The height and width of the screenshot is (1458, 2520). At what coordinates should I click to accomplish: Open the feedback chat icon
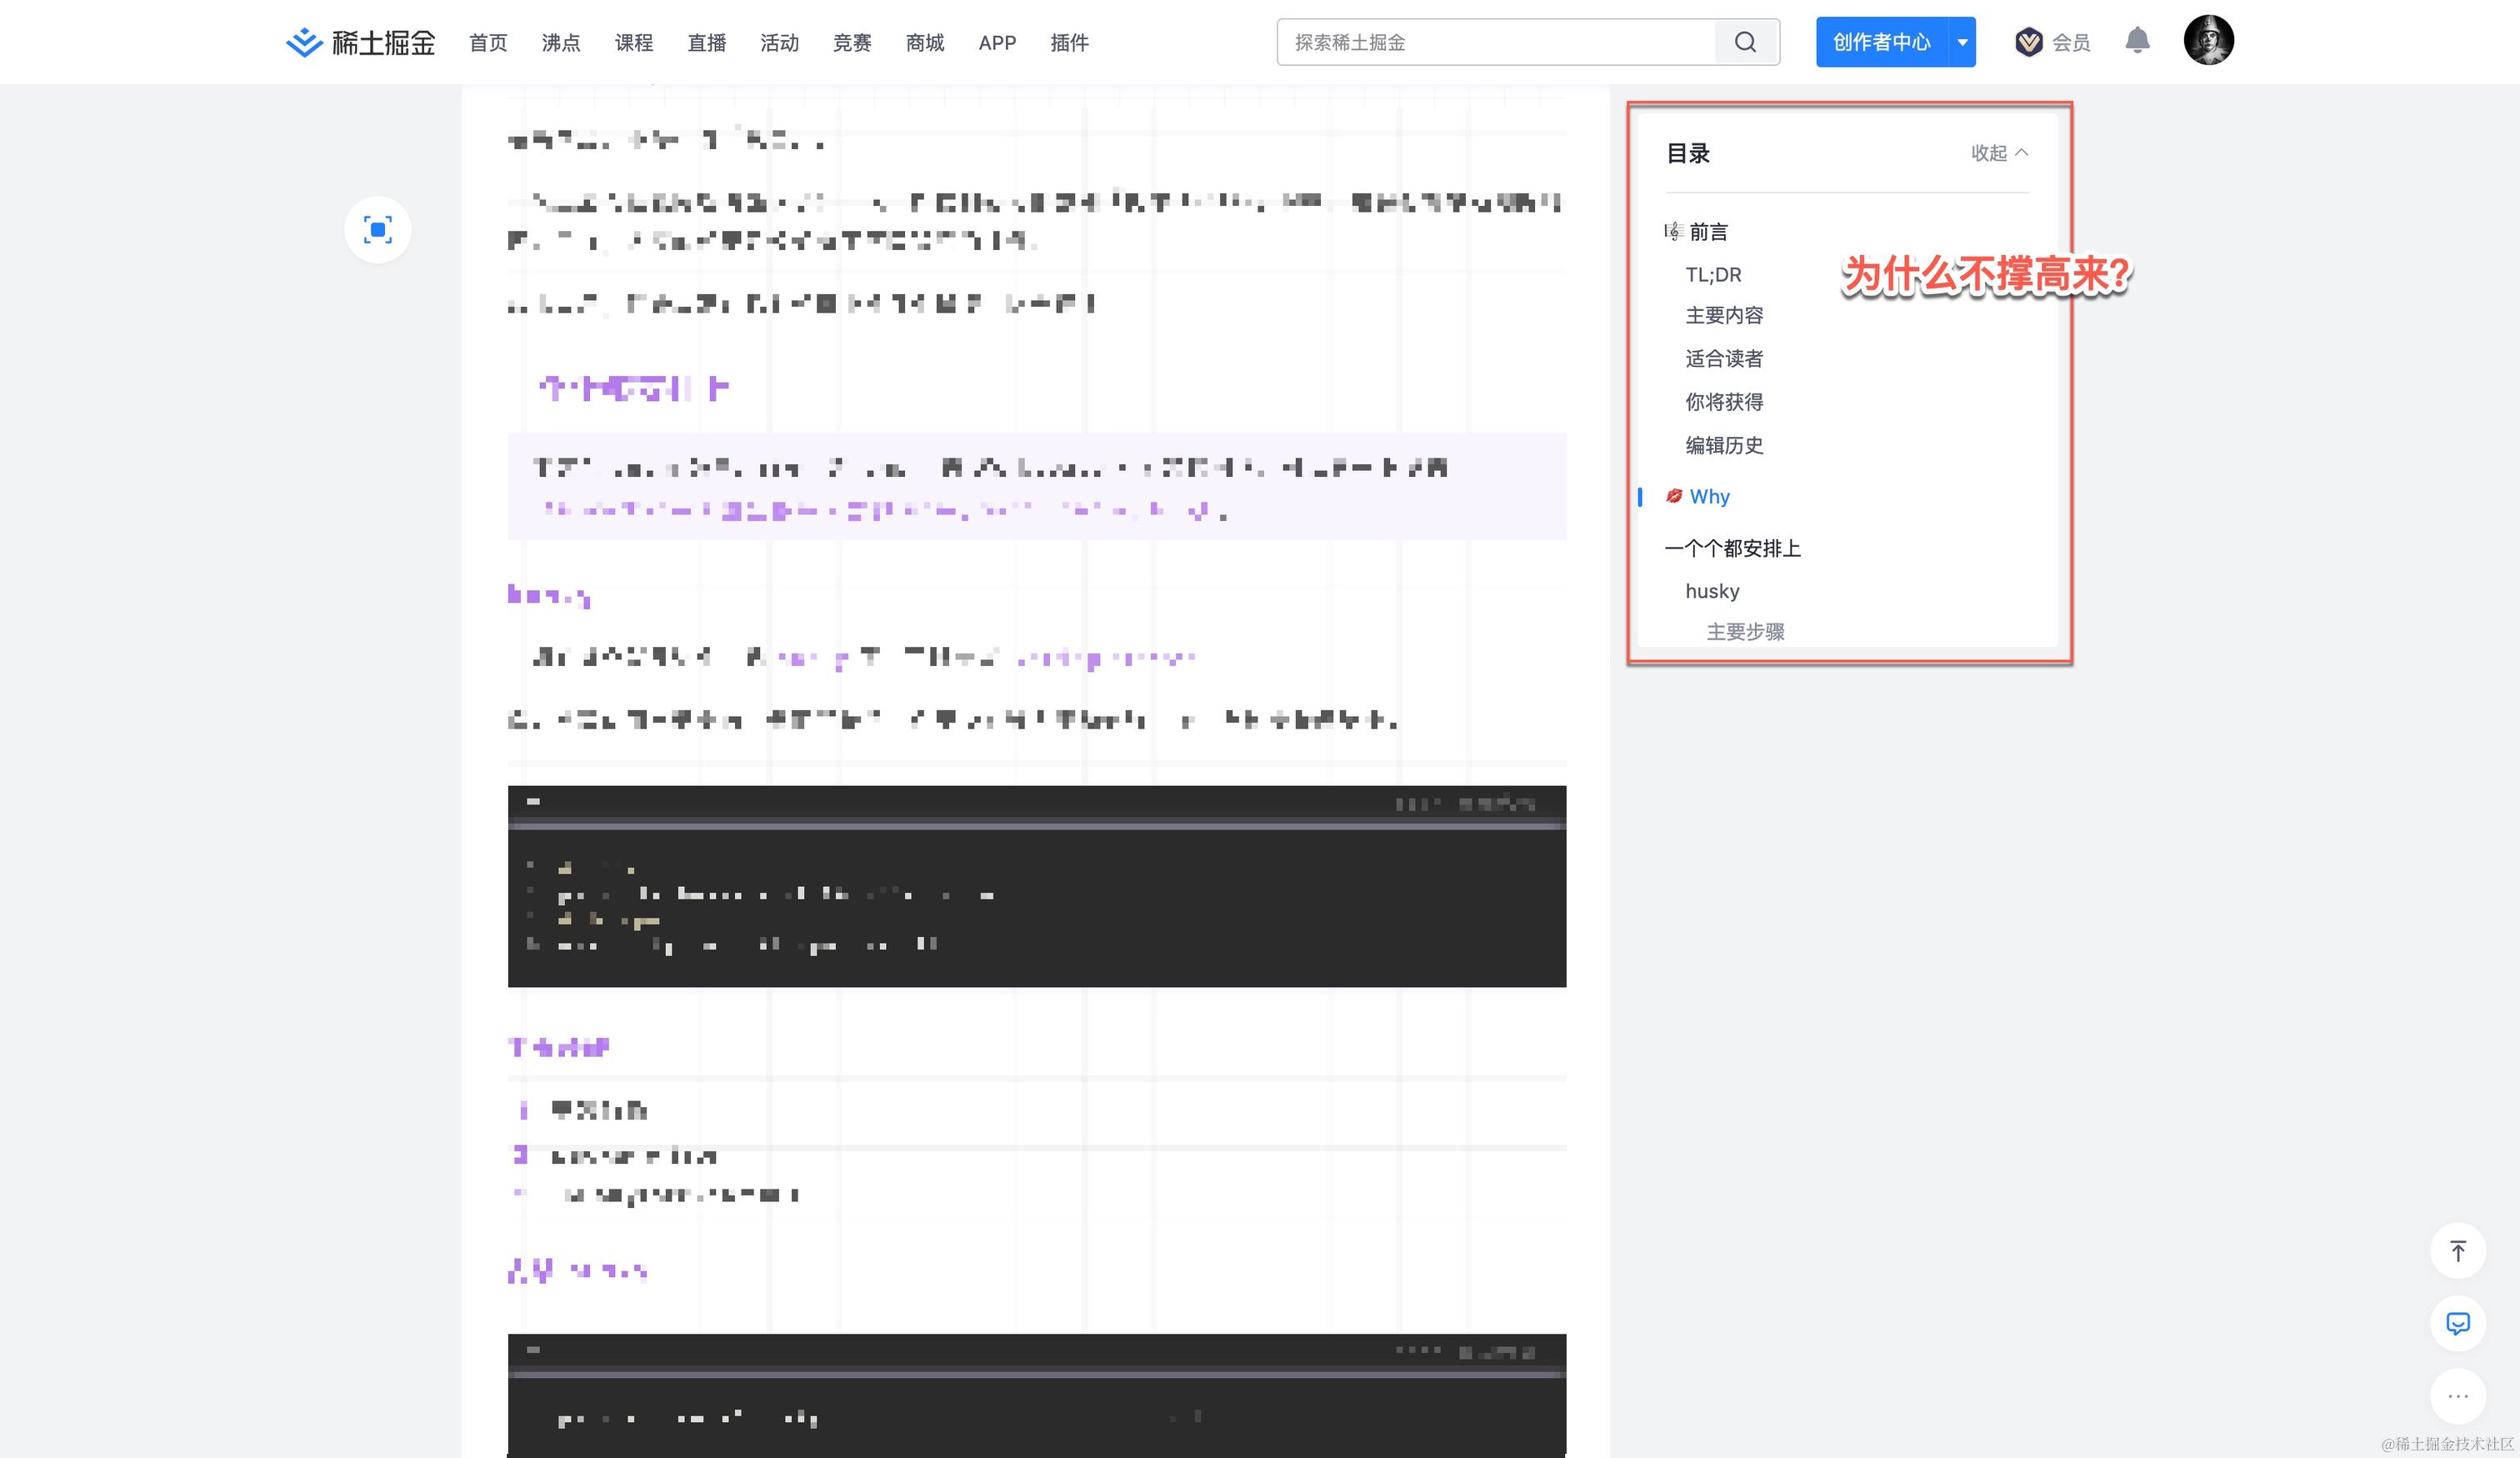click(x=2457, y=1323)
